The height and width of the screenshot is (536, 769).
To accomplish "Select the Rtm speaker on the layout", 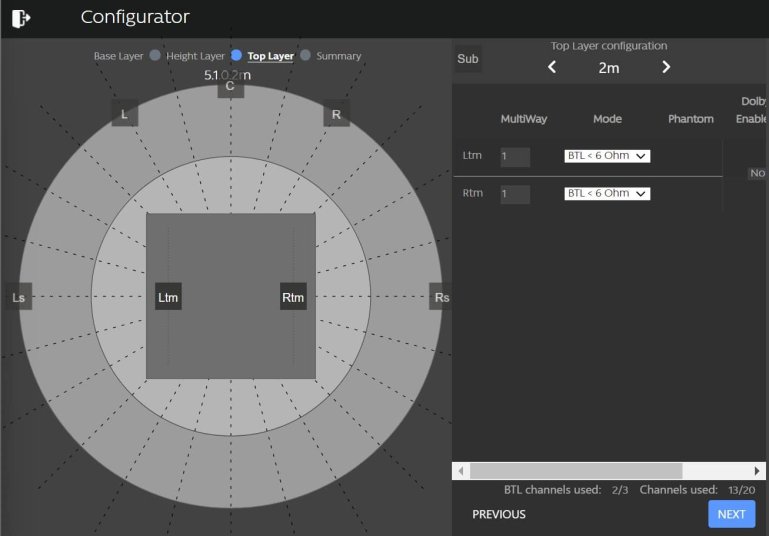I will pyautogui.click(x=293, y=296).
